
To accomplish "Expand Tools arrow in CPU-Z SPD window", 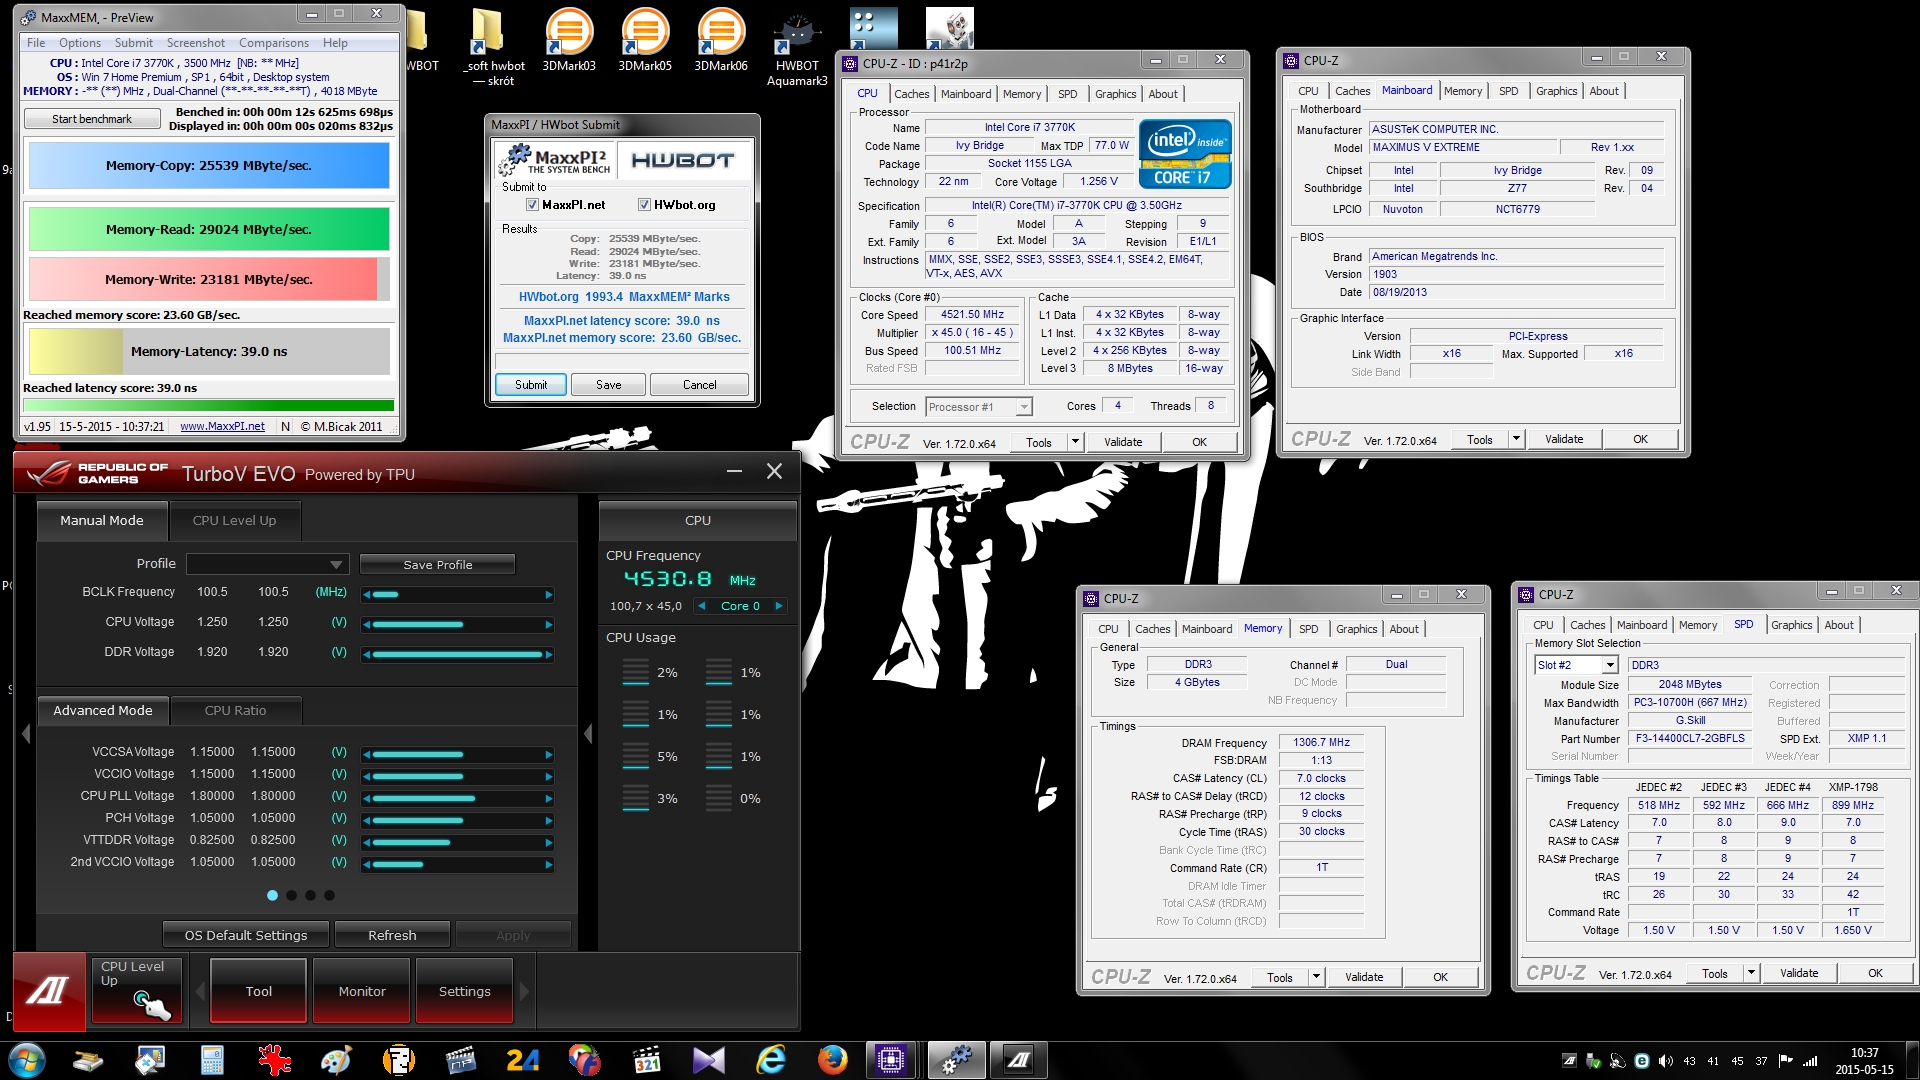I will 1751,973.
